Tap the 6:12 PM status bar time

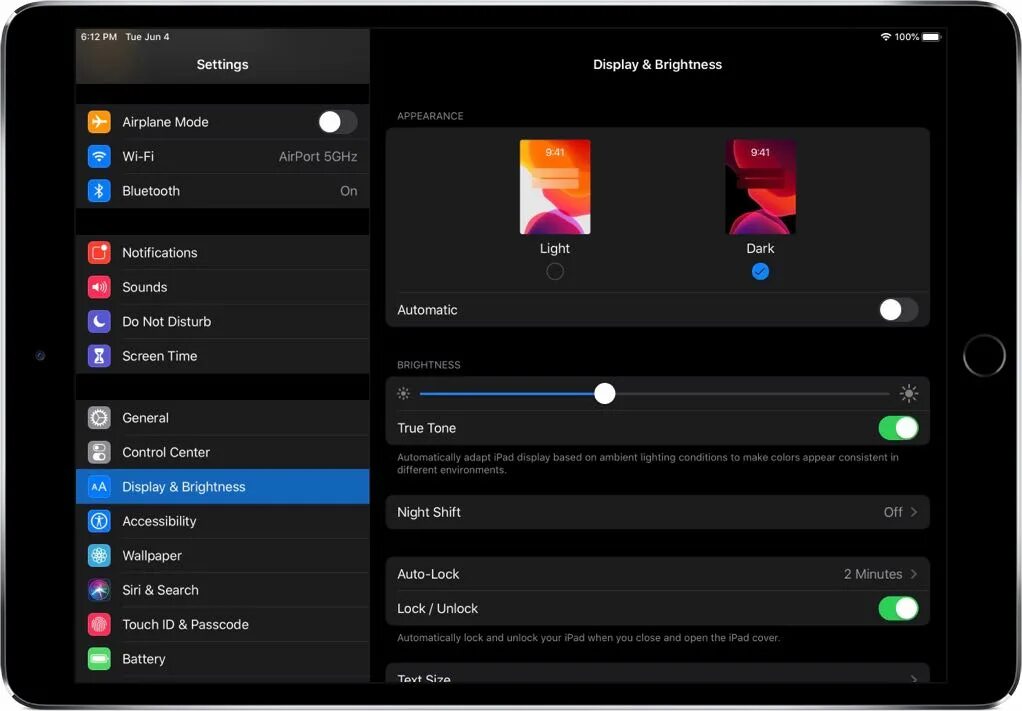click(99, 36)
